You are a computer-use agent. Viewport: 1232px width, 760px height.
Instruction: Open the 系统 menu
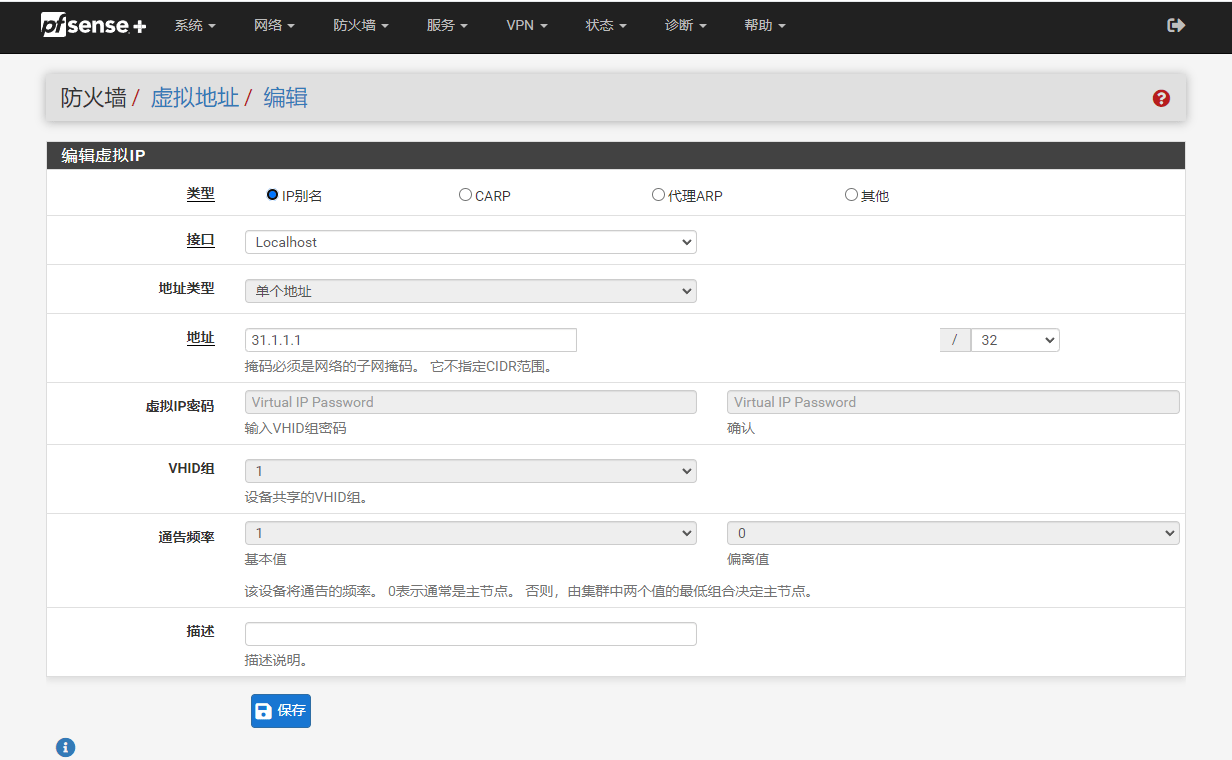pyautogui.click(x=194, y=26)
